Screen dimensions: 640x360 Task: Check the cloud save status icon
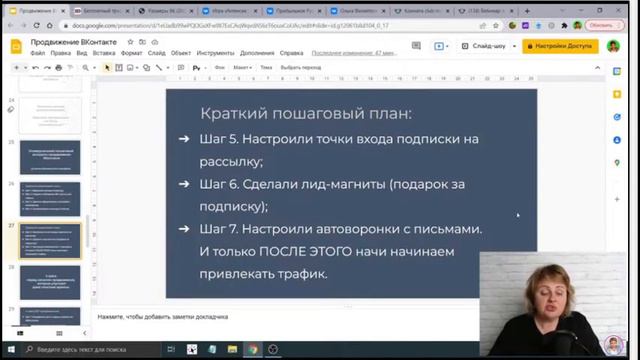(155, 42)
